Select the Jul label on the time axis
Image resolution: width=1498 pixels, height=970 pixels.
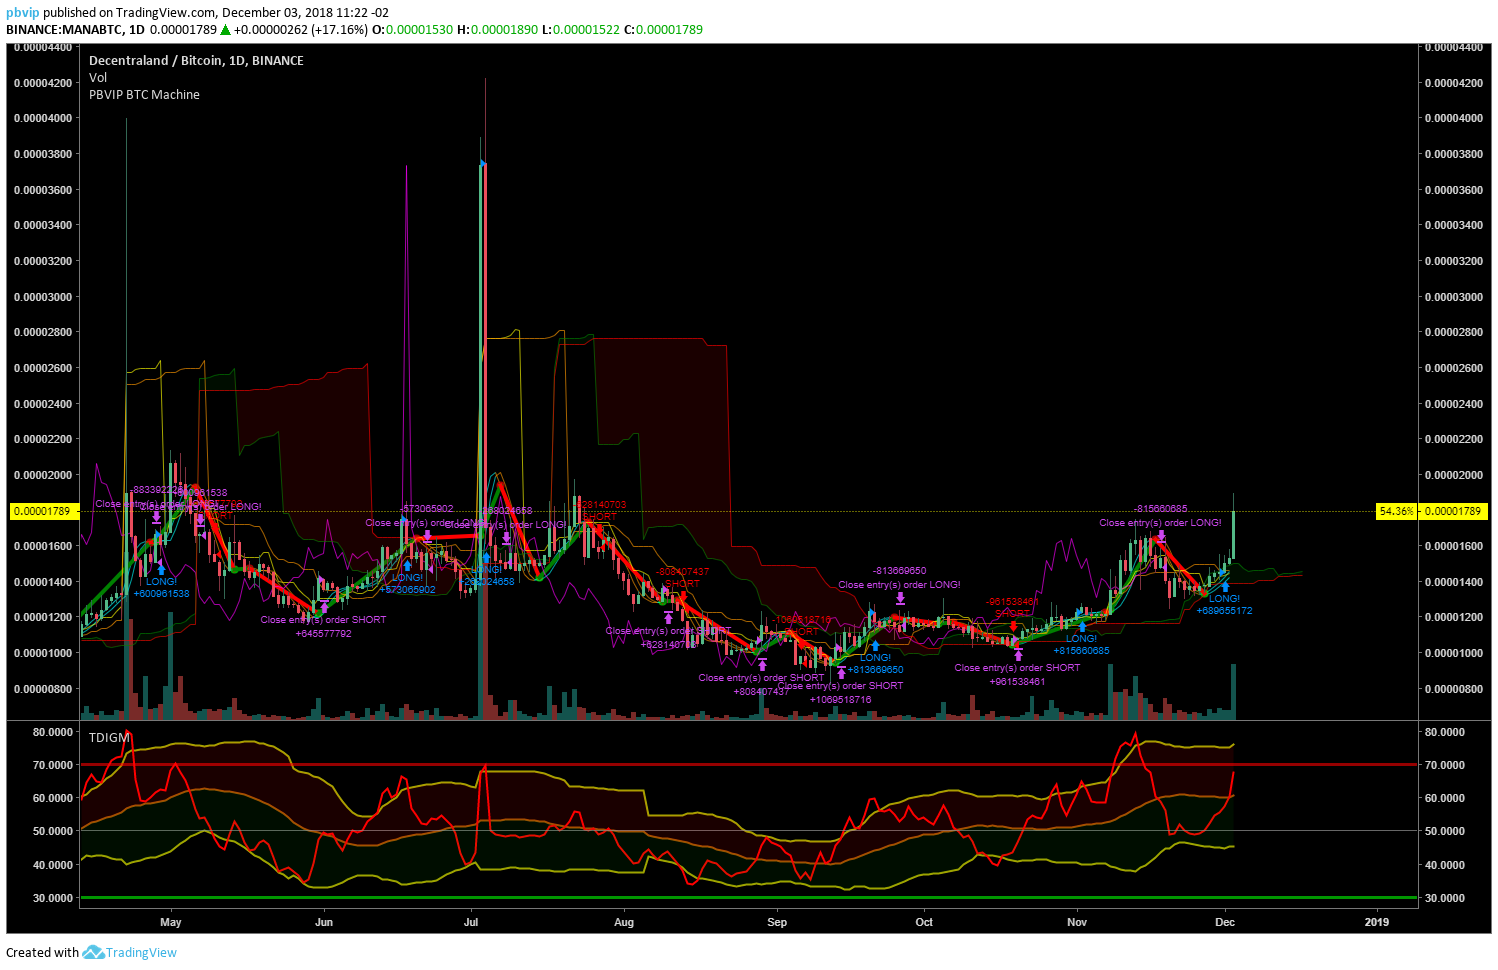[x=471, y=922]
